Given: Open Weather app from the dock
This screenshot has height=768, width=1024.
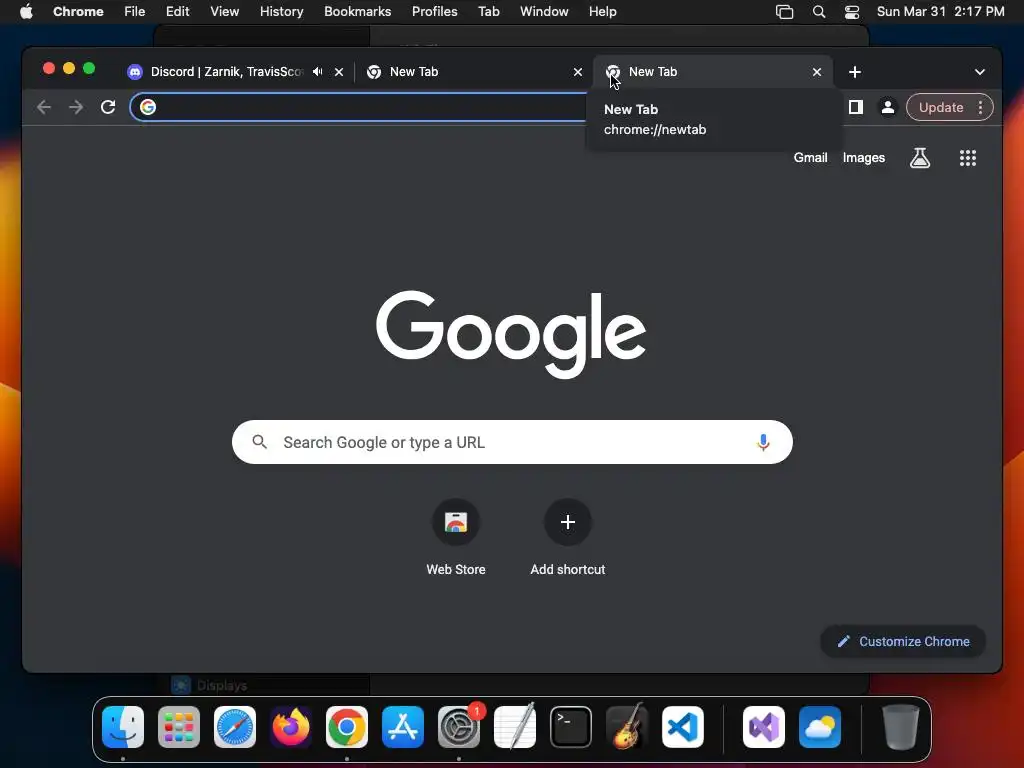Looking at the screenshot, I should click(x=820, y=727).
